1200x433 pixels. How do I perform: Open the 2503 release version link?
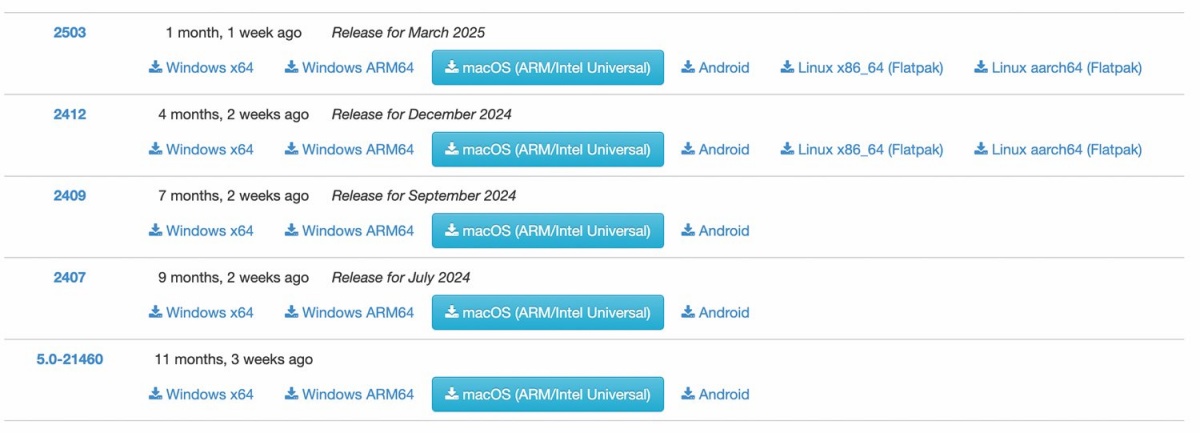click(70, 32)
